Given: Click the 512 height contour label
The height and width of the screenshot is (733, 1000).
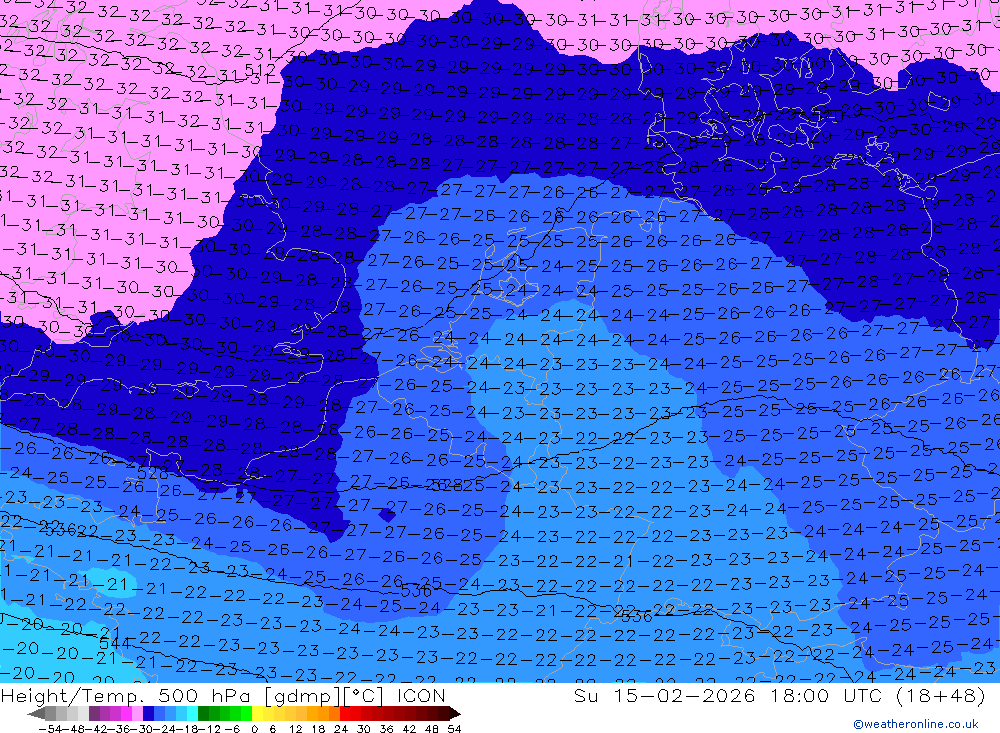Looking at the screenshot, I should coord(260,70).
